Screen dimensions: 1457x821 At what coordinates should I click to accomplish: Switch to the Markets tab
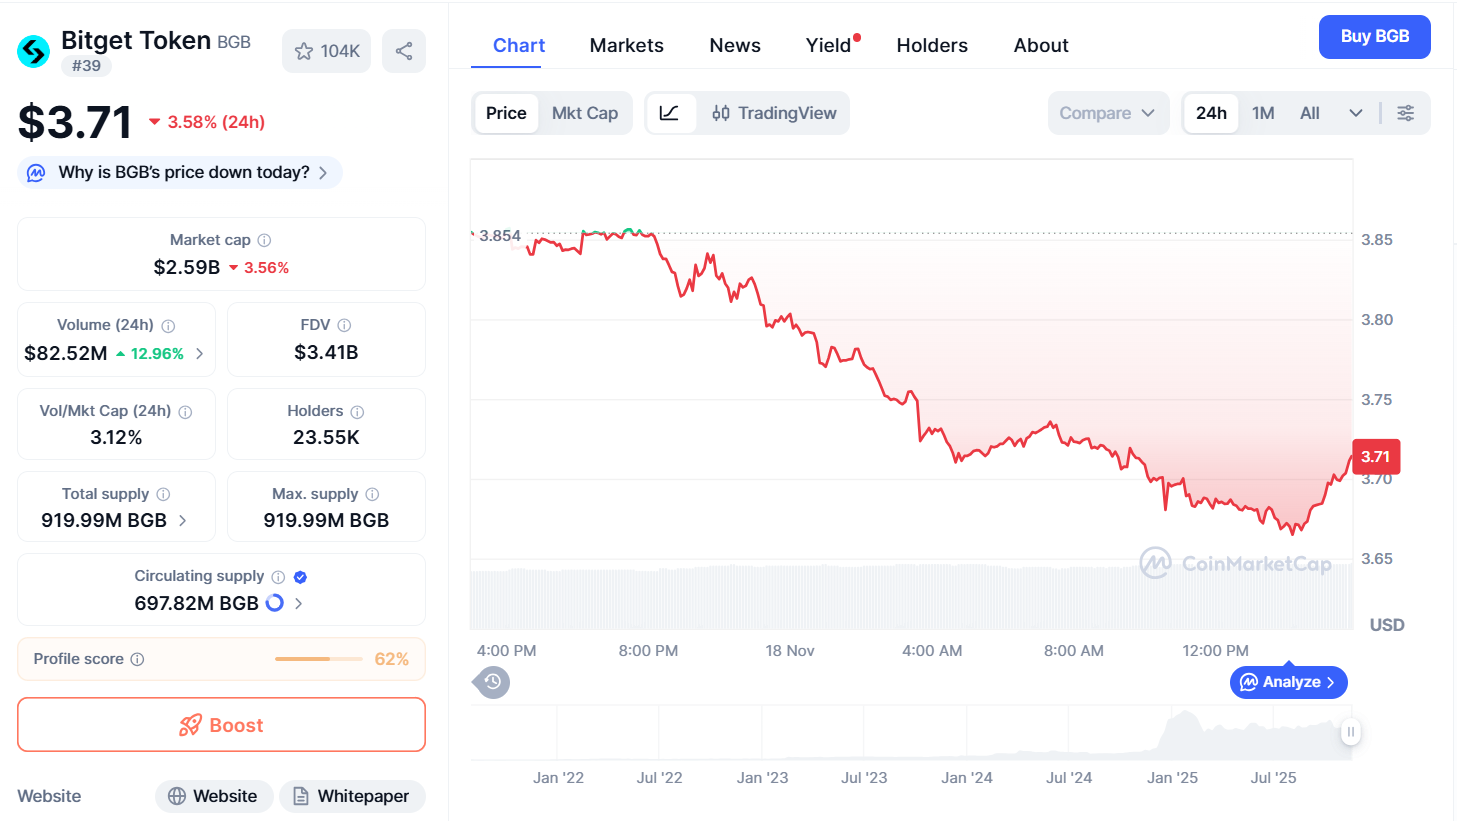pos(626,45)
